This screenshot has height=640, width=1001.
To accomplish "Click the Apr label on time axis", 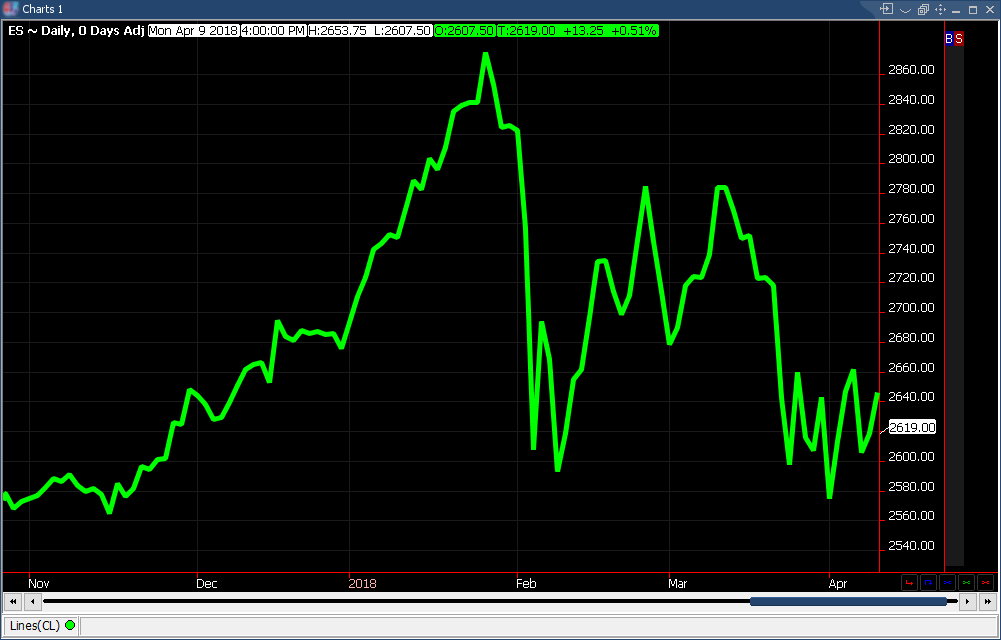I will click(838, 583).
